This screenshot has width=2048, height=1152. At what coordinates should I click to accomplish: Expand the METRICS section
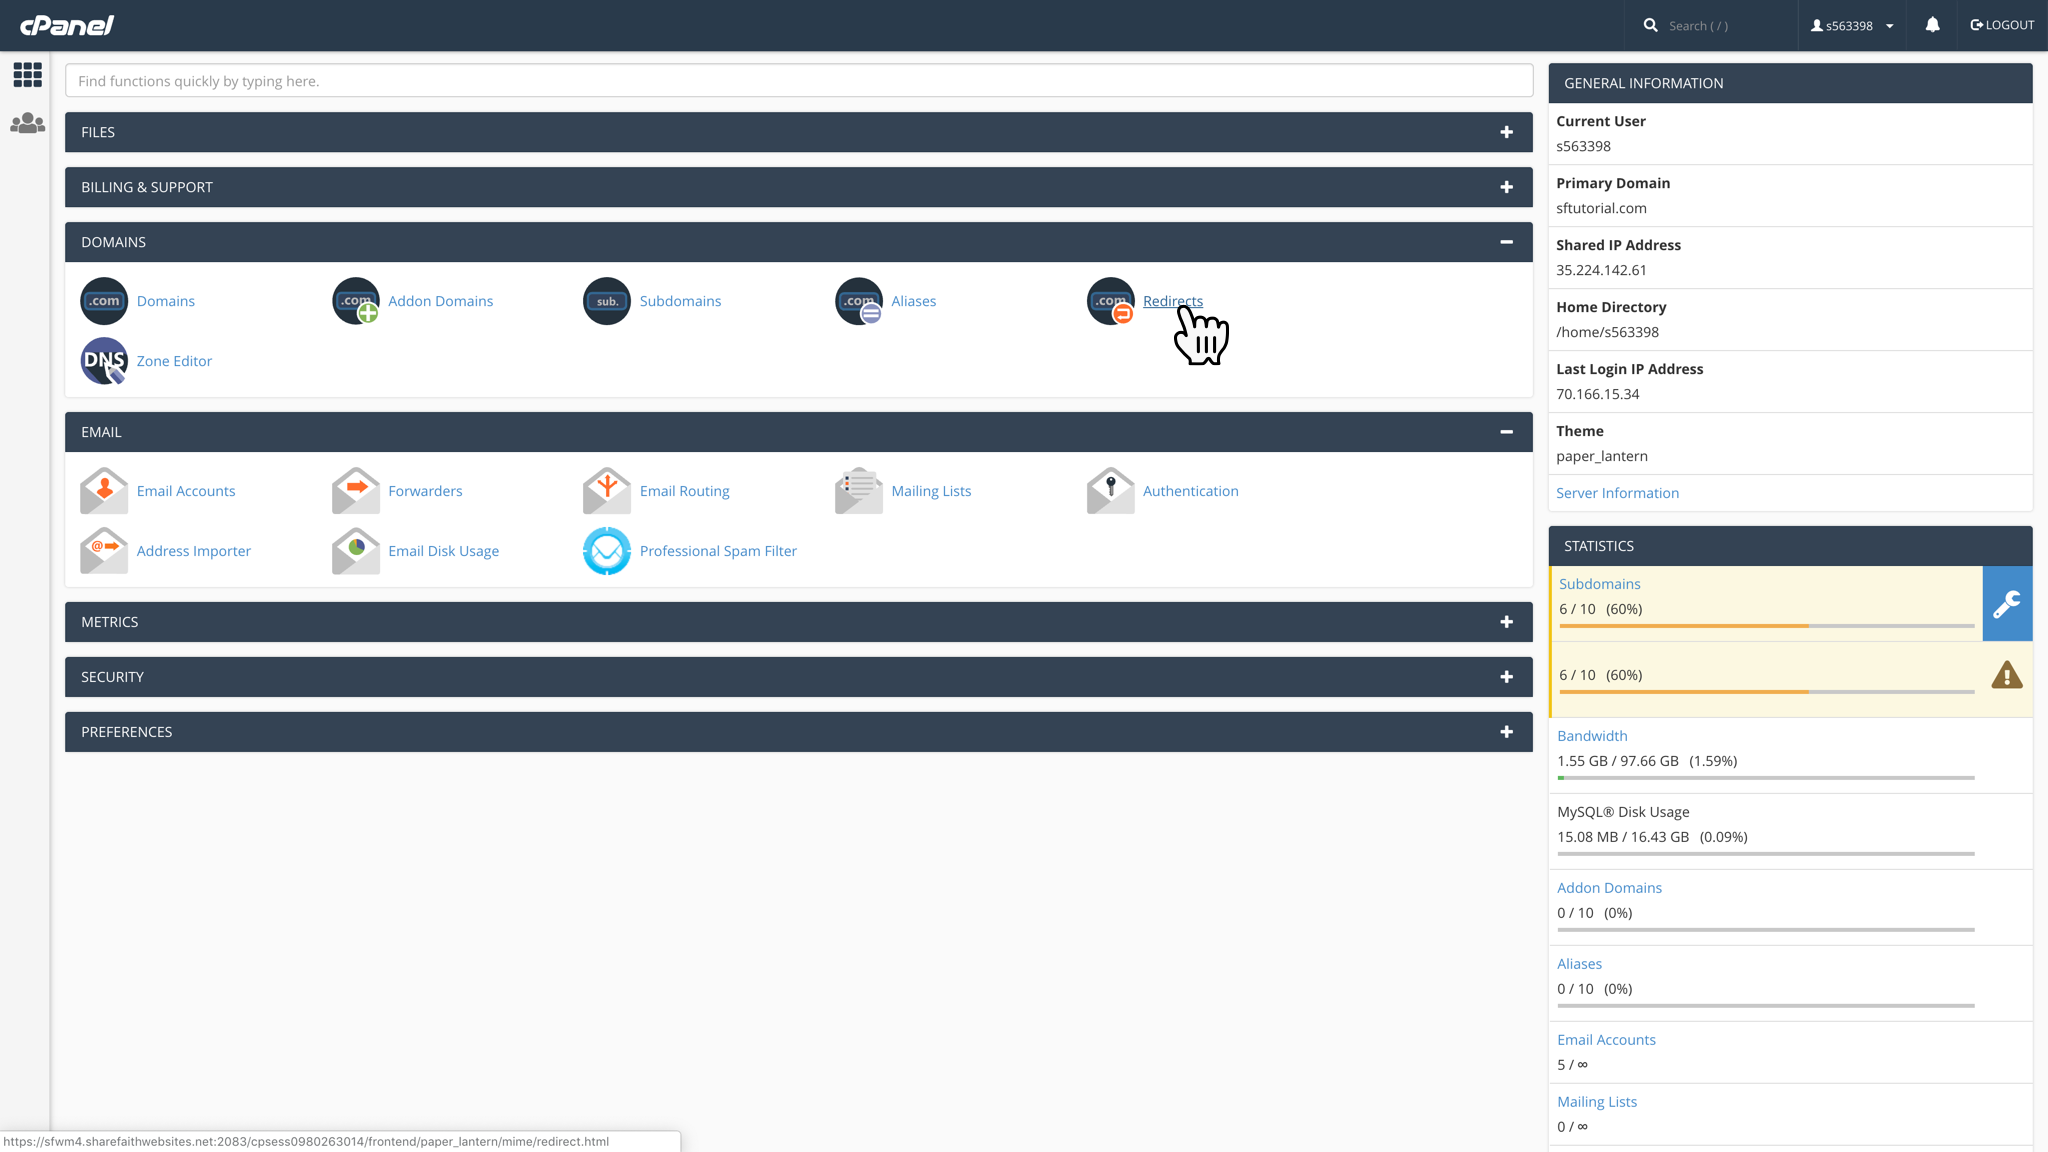point(1506,622)
